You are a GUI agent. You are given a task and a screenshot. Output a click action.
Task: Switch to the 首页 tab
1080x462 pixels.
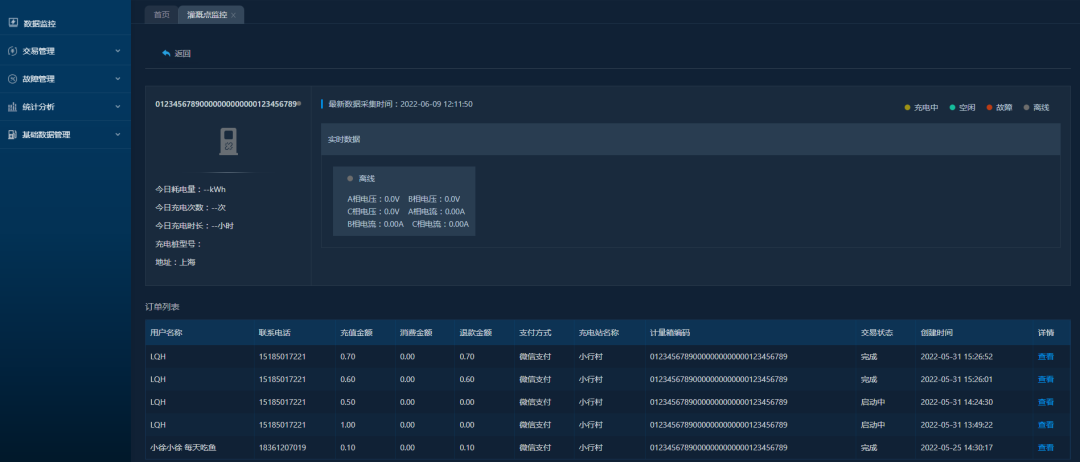(161, 14)
